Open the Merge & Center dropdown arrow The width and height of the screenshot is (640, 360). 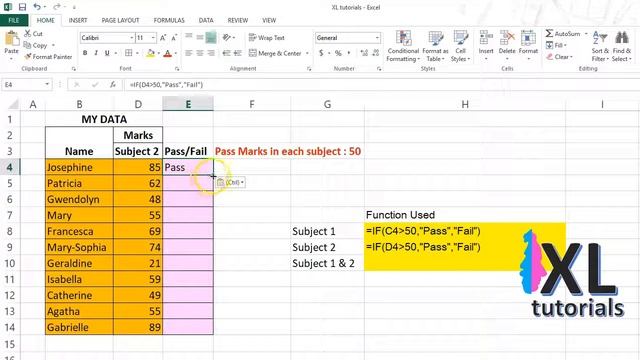tap(307, 53)
